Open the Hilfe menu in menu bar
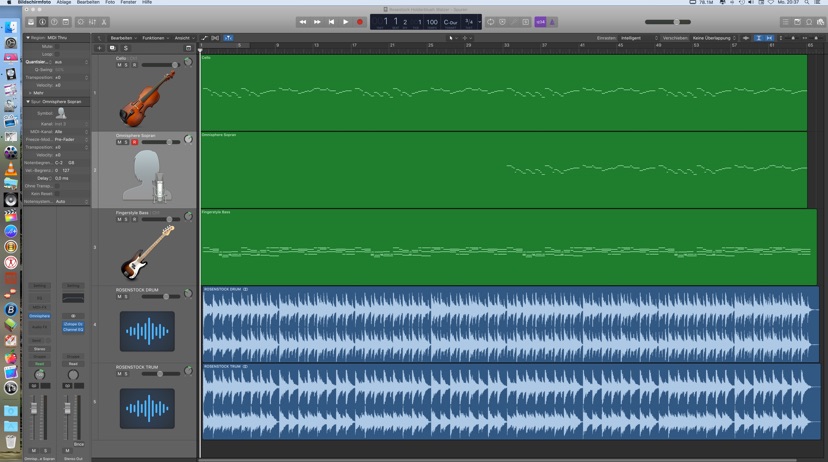Screen dimensions: 828x462 147,2
